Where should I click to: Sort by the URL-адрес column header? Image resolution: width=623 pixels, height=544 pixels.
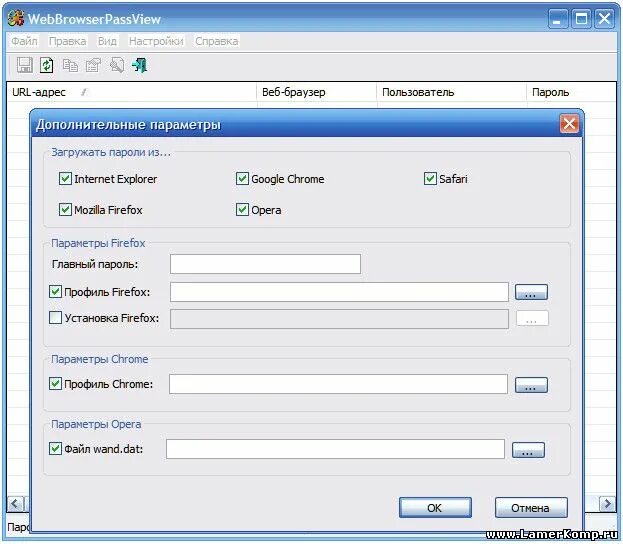132,92
